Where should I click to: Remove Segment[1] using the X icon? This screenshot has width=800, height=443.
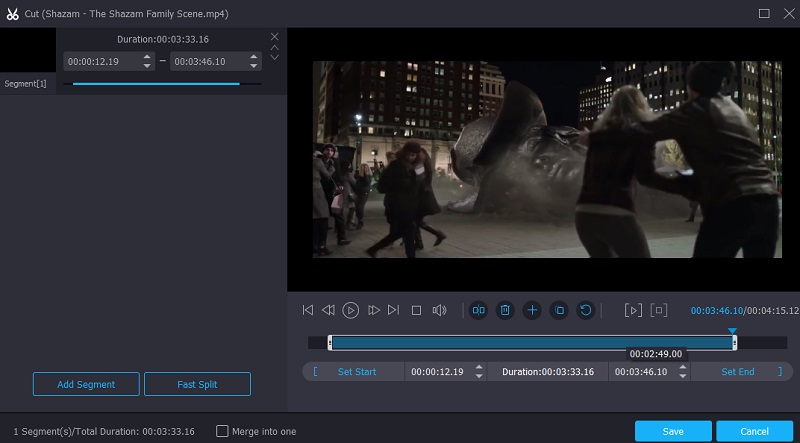point(274,37)
